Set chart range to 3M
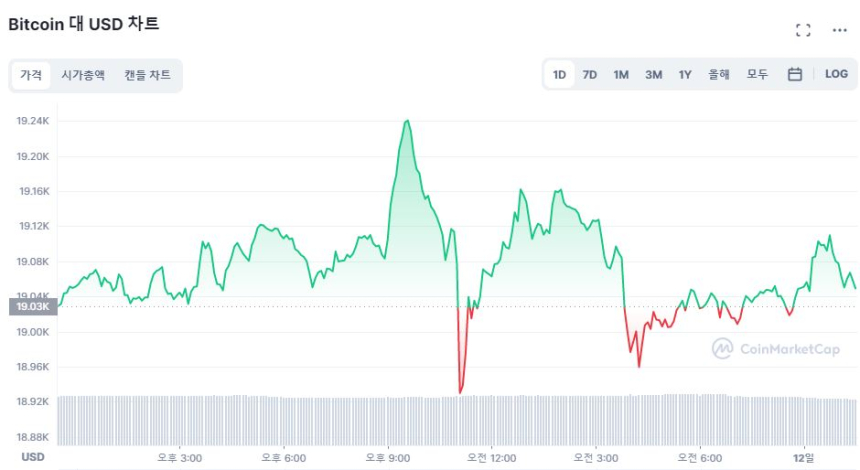Viewport: 860px width, 470px height. click(x=653, y=74)
